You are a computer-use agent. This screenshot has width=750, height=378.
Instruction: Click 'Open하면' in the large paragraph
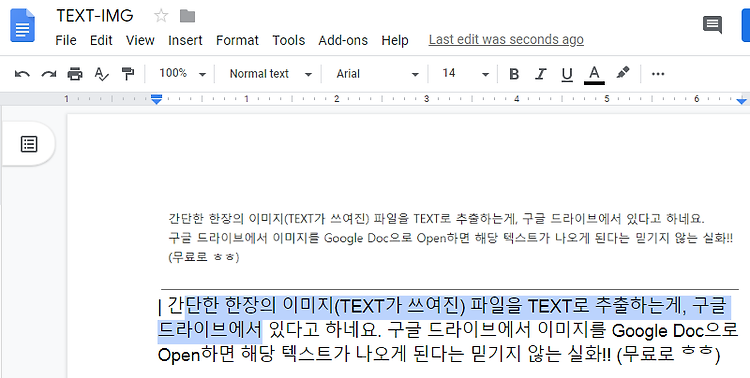(196, 356)
